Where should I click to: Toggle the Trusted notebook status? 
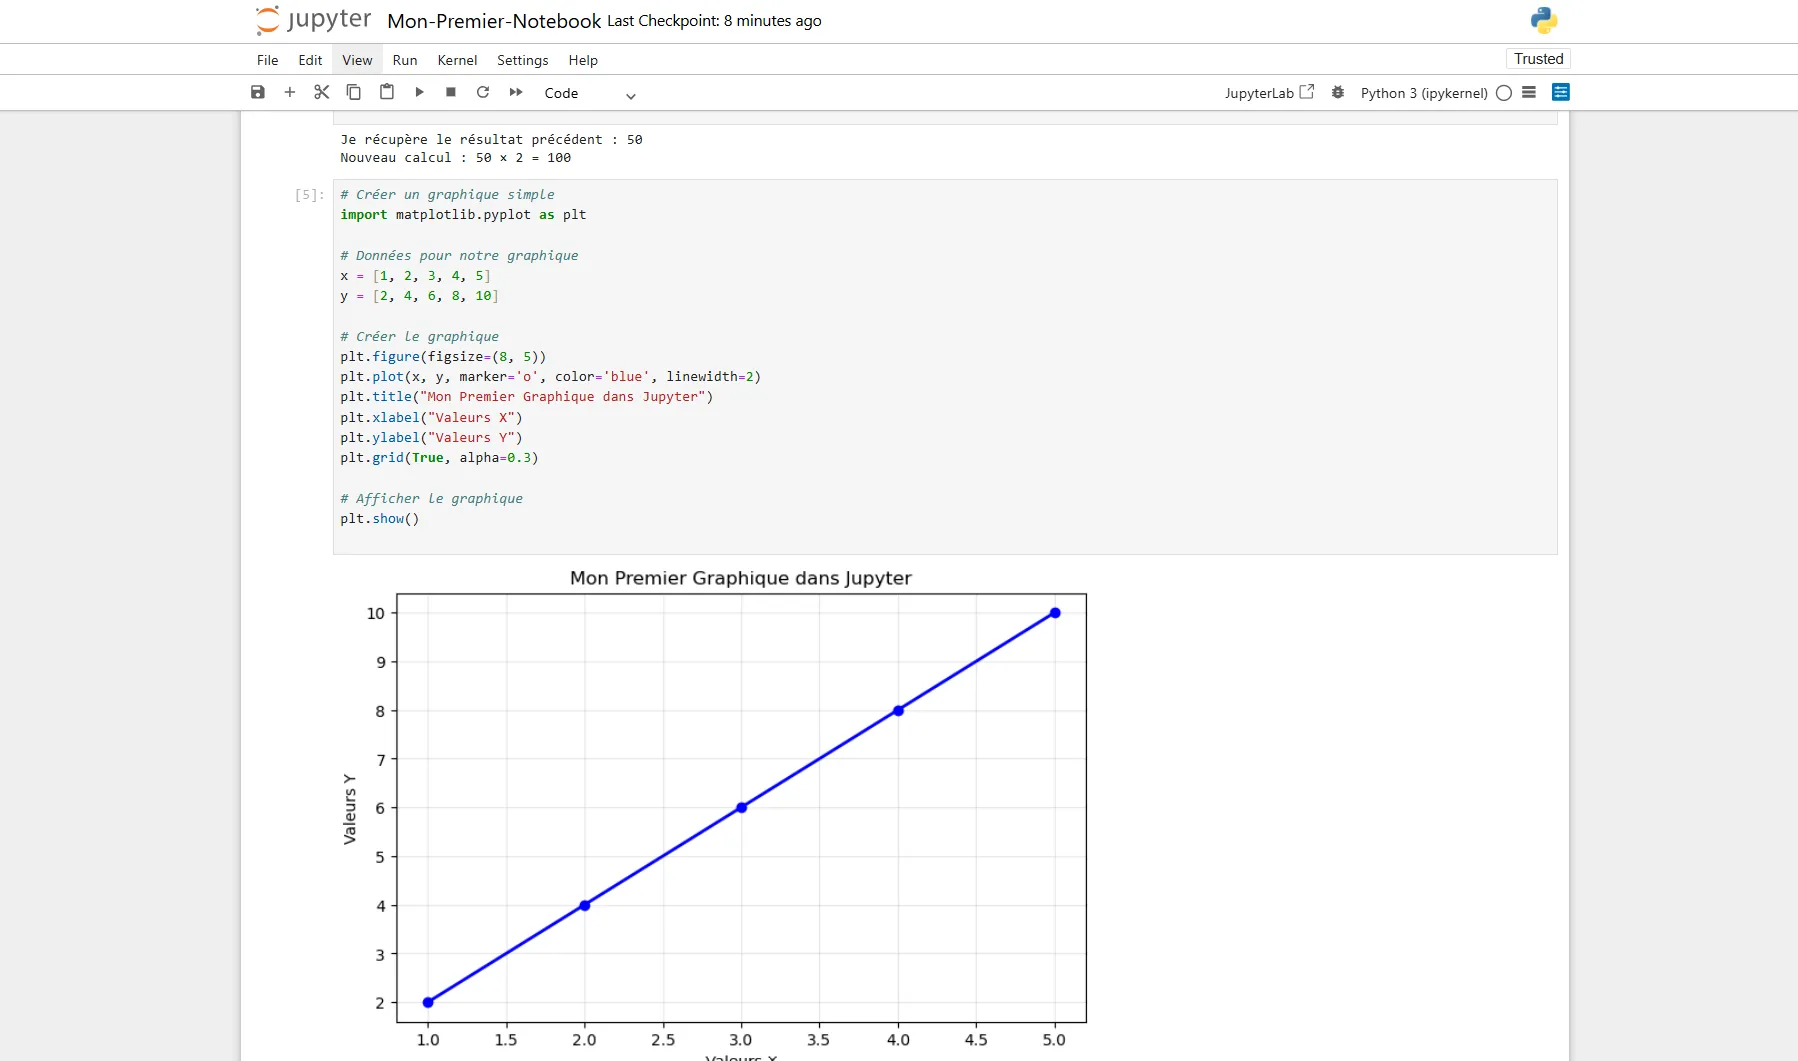(1537, 58)
